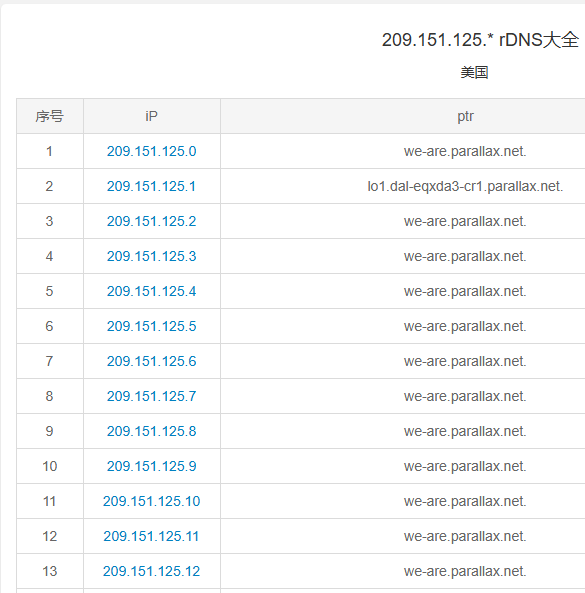Open IP link 209.151.125.6

(152, 361)
